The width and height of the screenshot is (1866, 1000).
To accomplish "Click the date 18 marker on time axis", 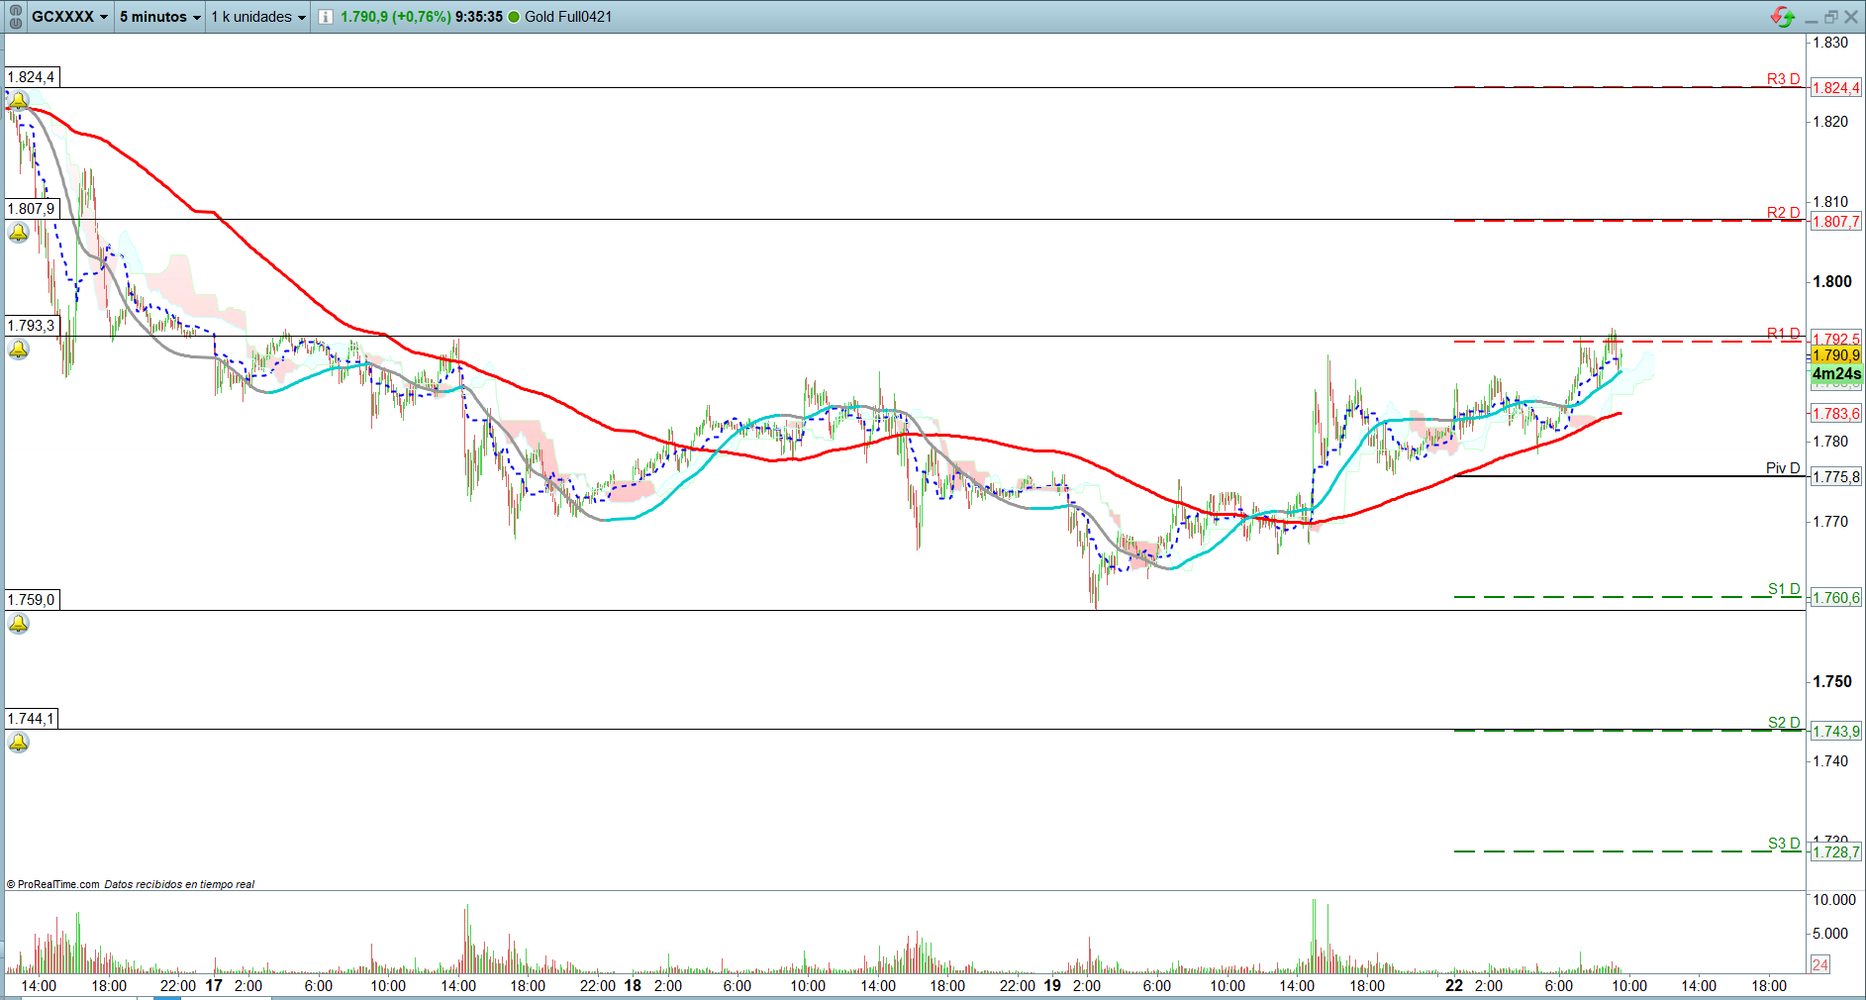I will 633,986.
